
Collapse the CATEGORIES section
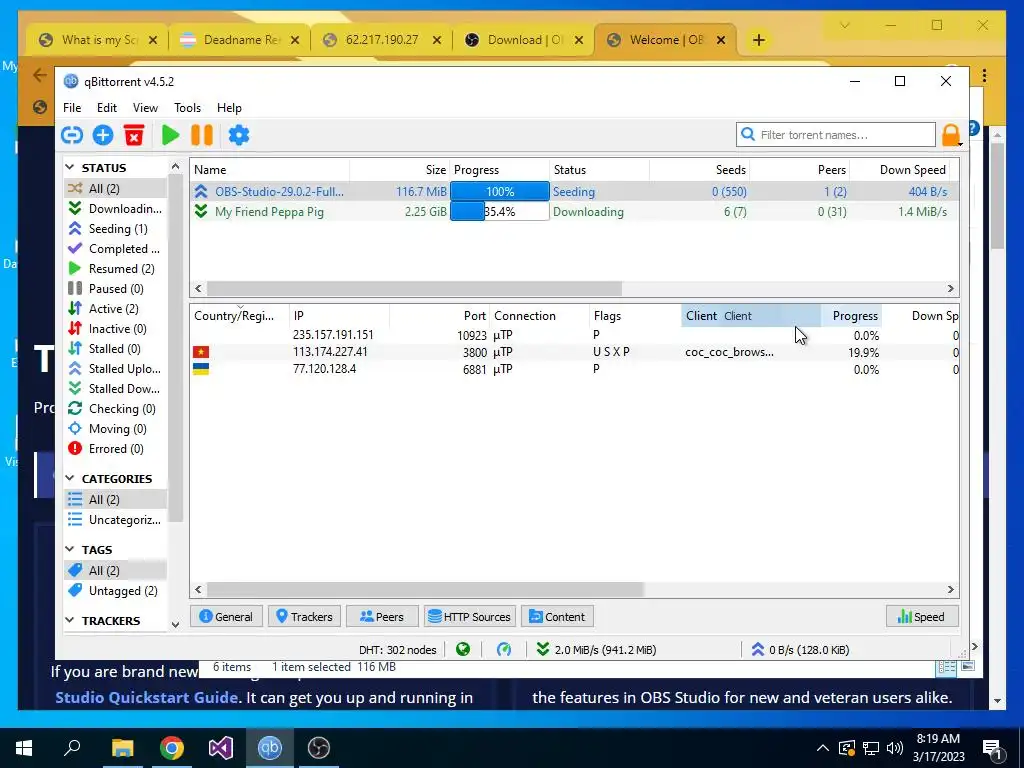point(70,479)
